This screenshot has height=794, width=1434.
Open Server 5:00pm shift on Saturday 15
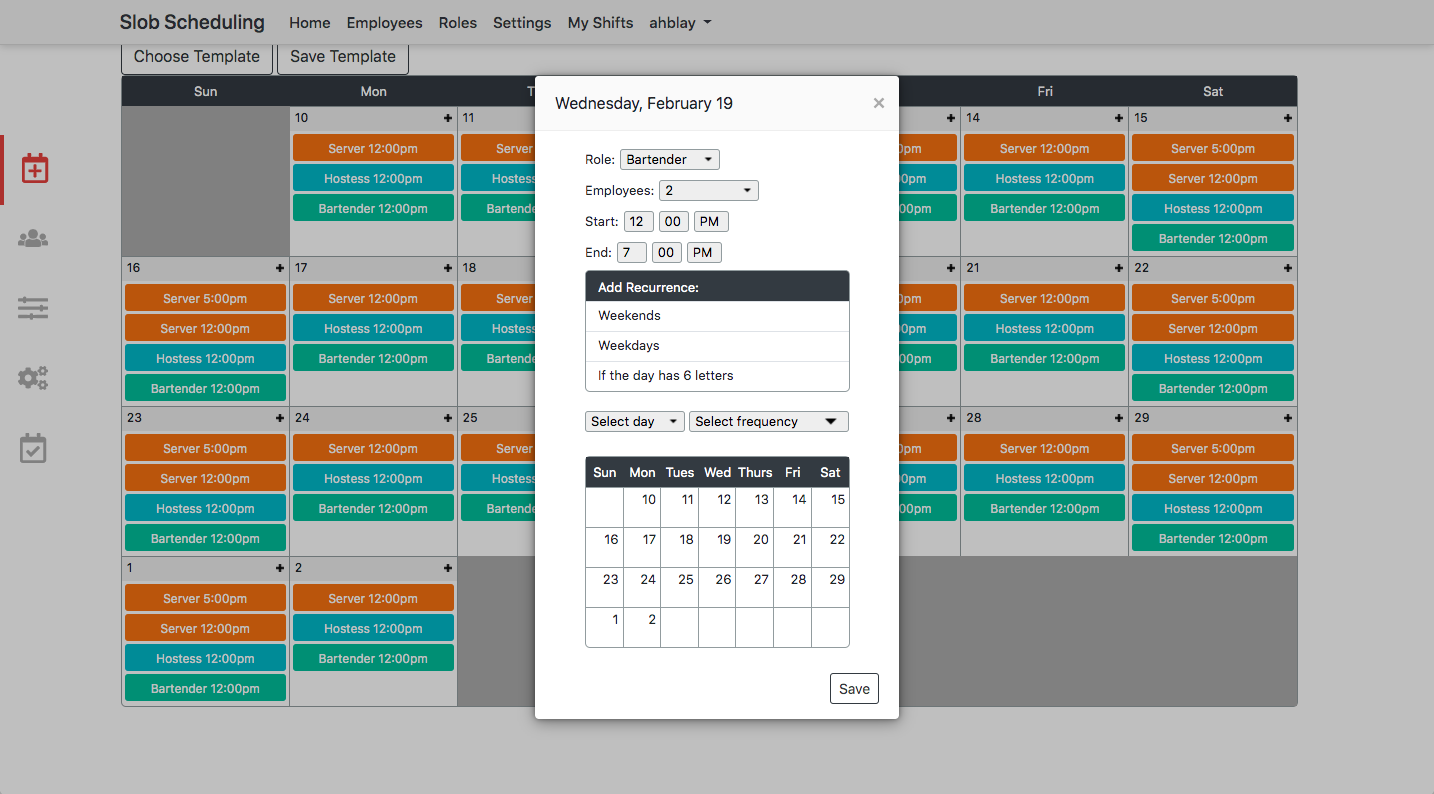tap(1213, 149)
